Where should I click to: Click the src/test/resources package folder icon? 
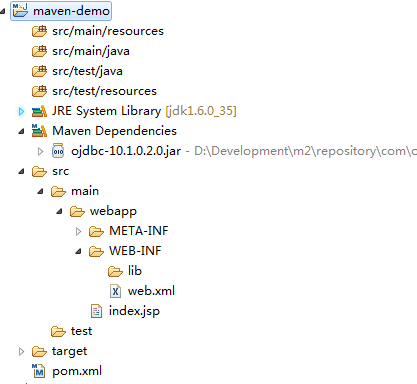point(39,91)
